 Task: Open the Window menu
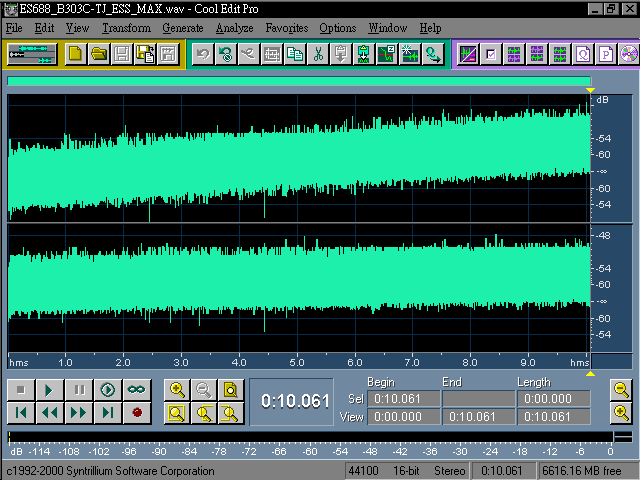click(x=388, y=28)
